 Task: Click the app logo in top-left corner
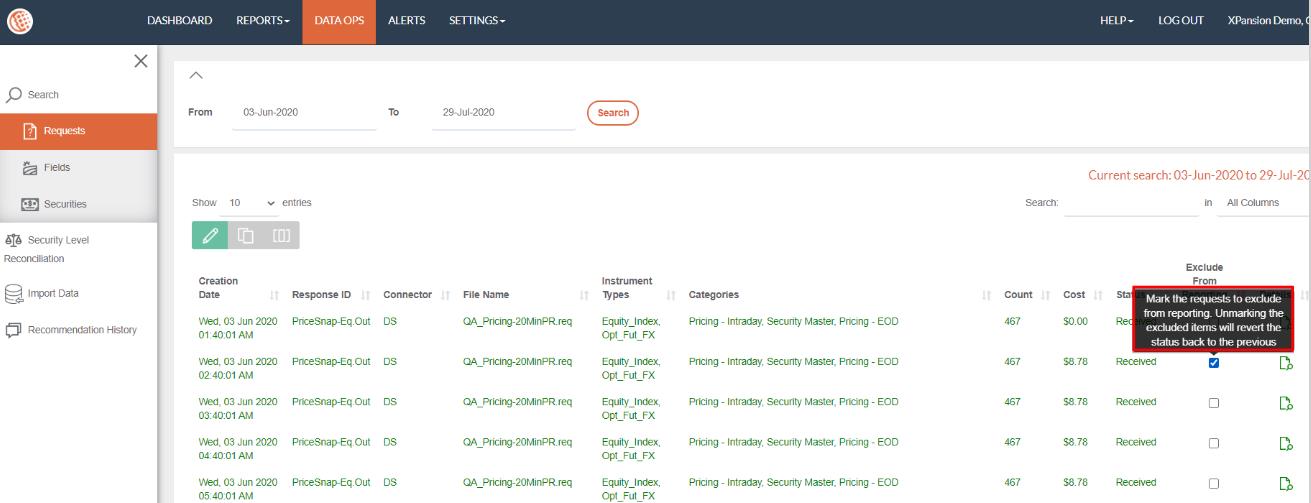pyautogui.click(x=18, y=21)
